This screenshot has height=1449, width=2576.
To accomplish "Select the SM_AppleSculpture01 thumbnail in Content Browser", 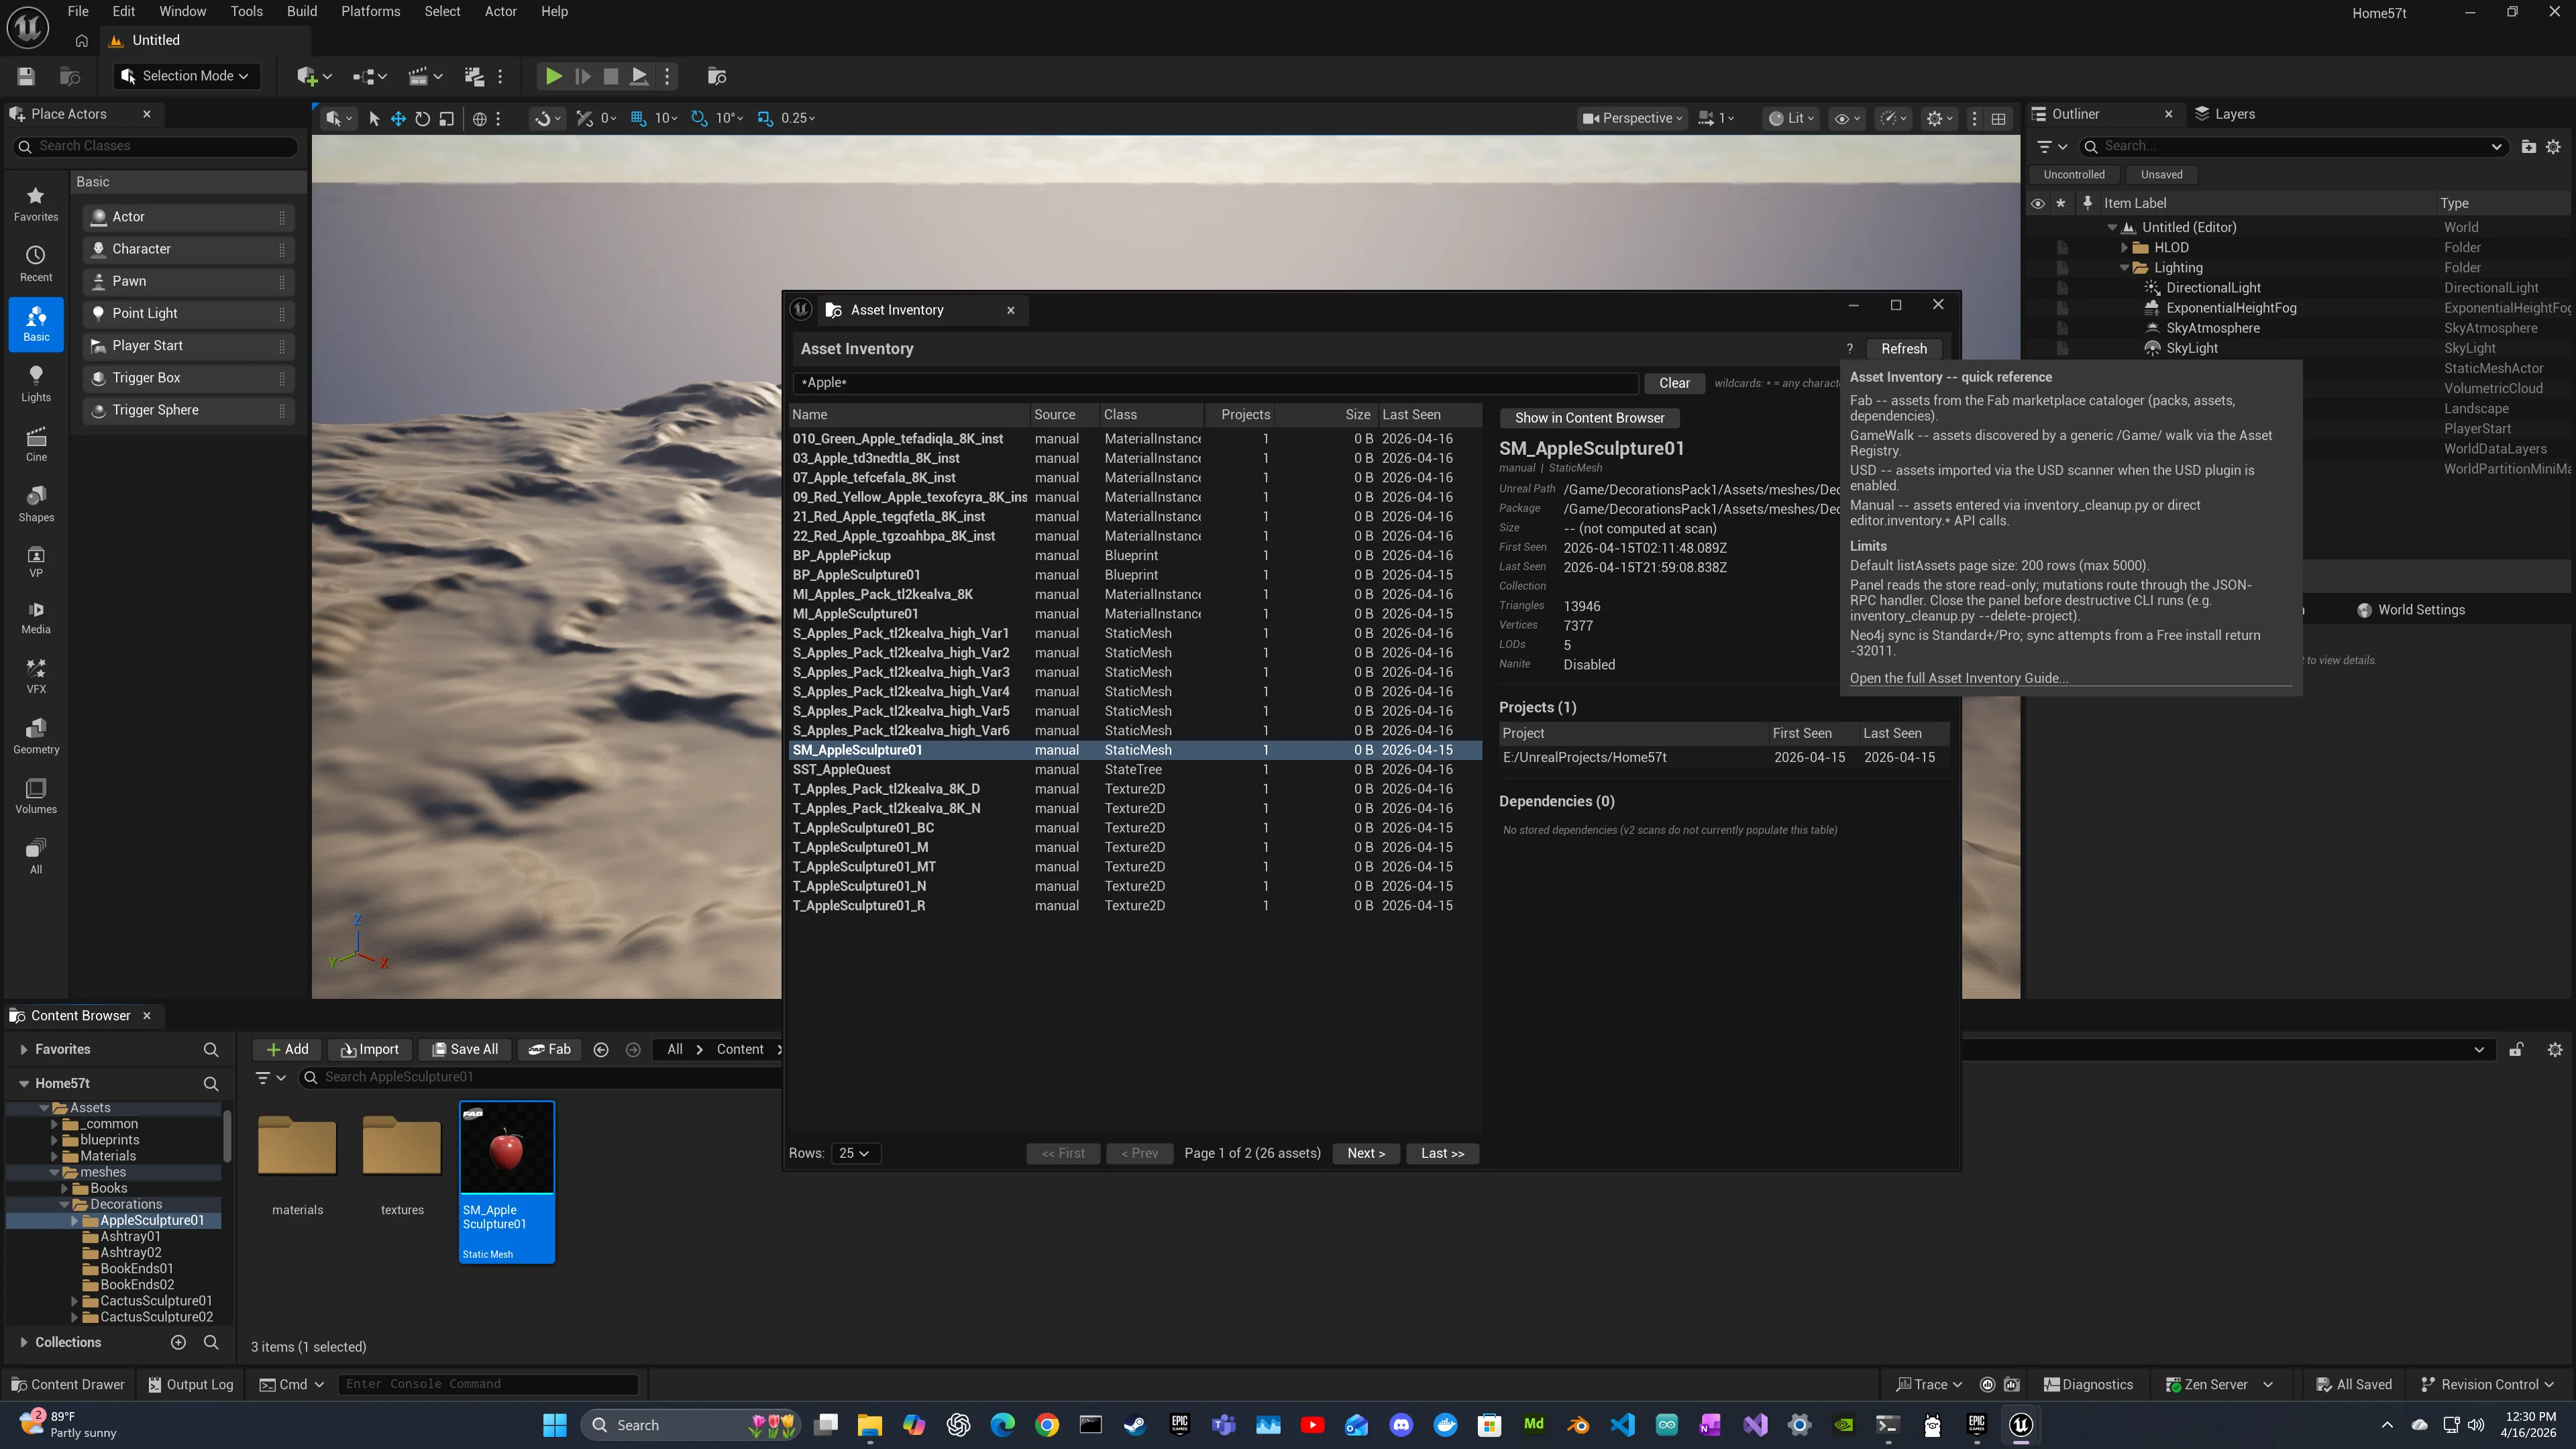I will pyautogui.click(x=507, y=1181).
